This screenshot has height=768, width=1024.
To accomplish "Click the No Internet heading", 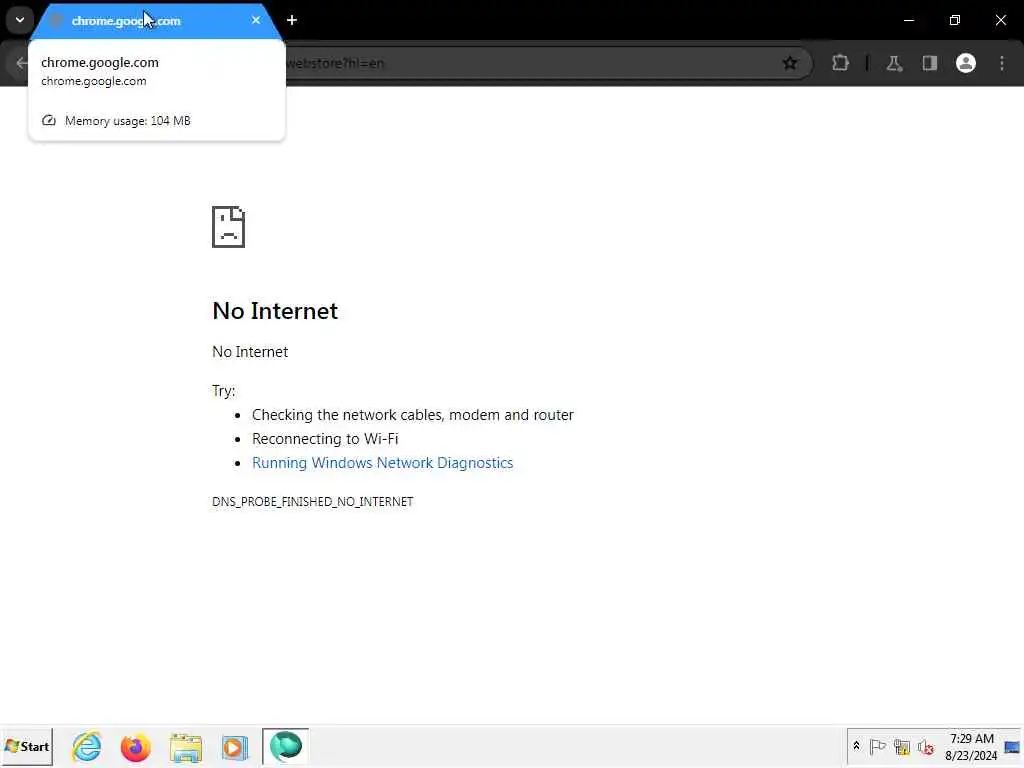I will point(275,311).
